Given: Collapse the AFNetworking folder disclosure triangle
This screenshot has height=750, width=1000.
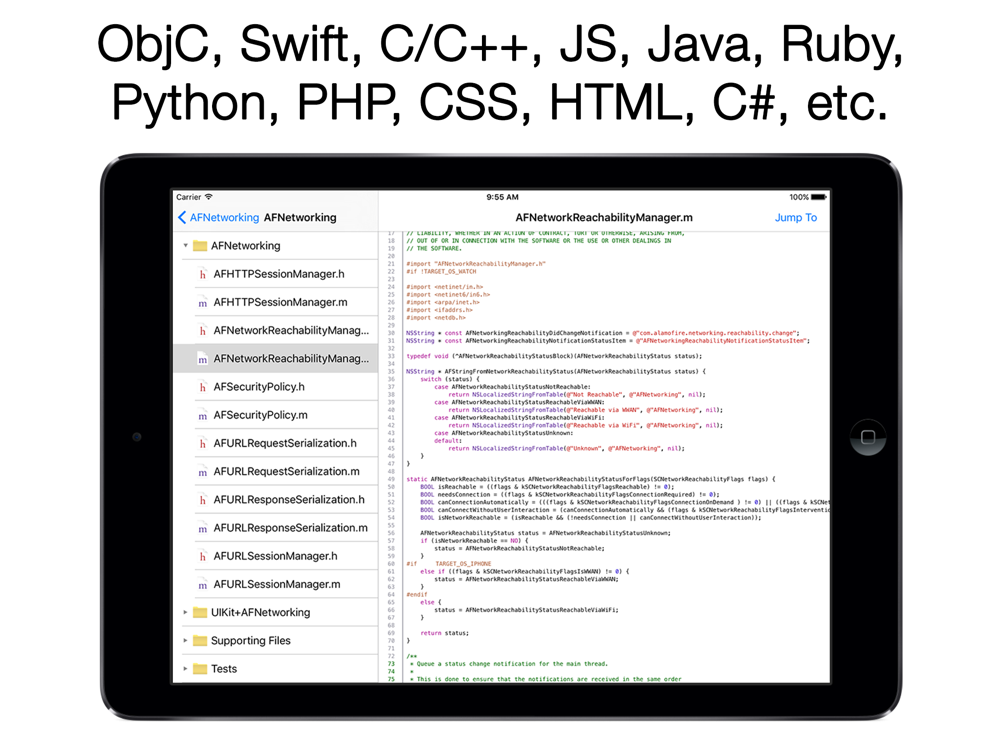Looking at the screenshot, I should pos(186,246).
